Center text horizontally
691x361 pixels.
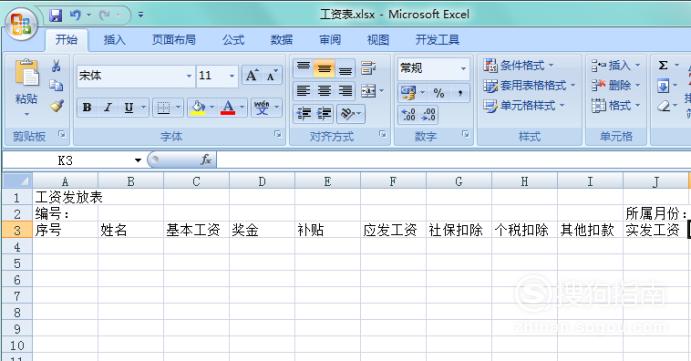pyautogui.click(x=324, y=91)
